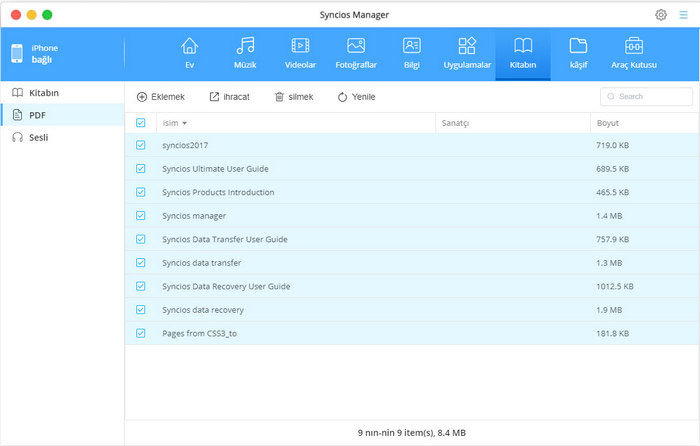Refresh list with Yenile

pyautogui.click(x=356, y=97)
